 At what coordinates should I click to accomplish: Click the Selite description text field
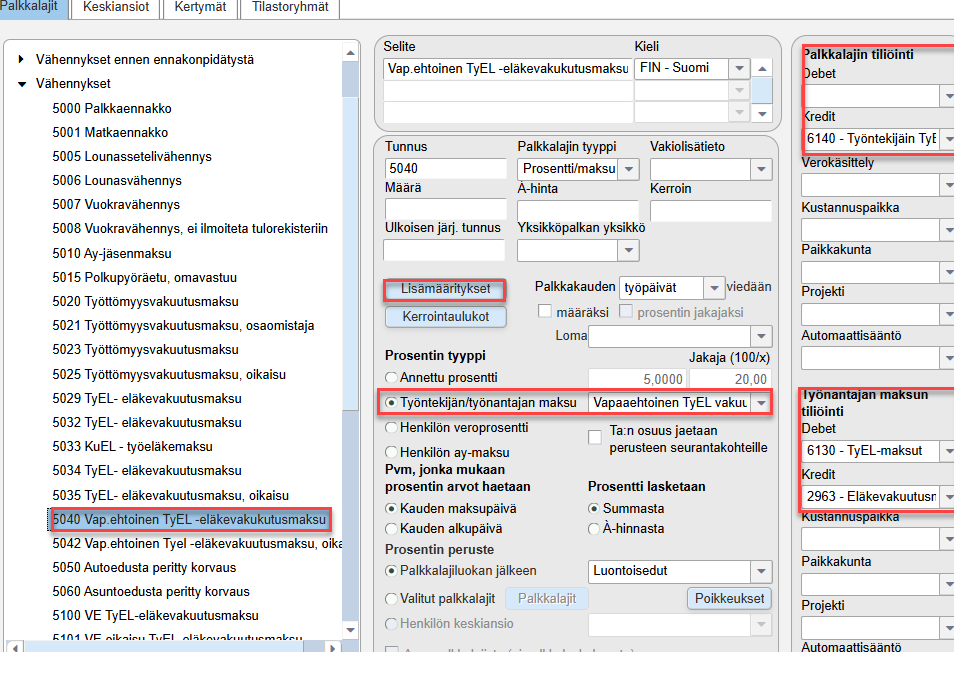click(x=508, y=68)
